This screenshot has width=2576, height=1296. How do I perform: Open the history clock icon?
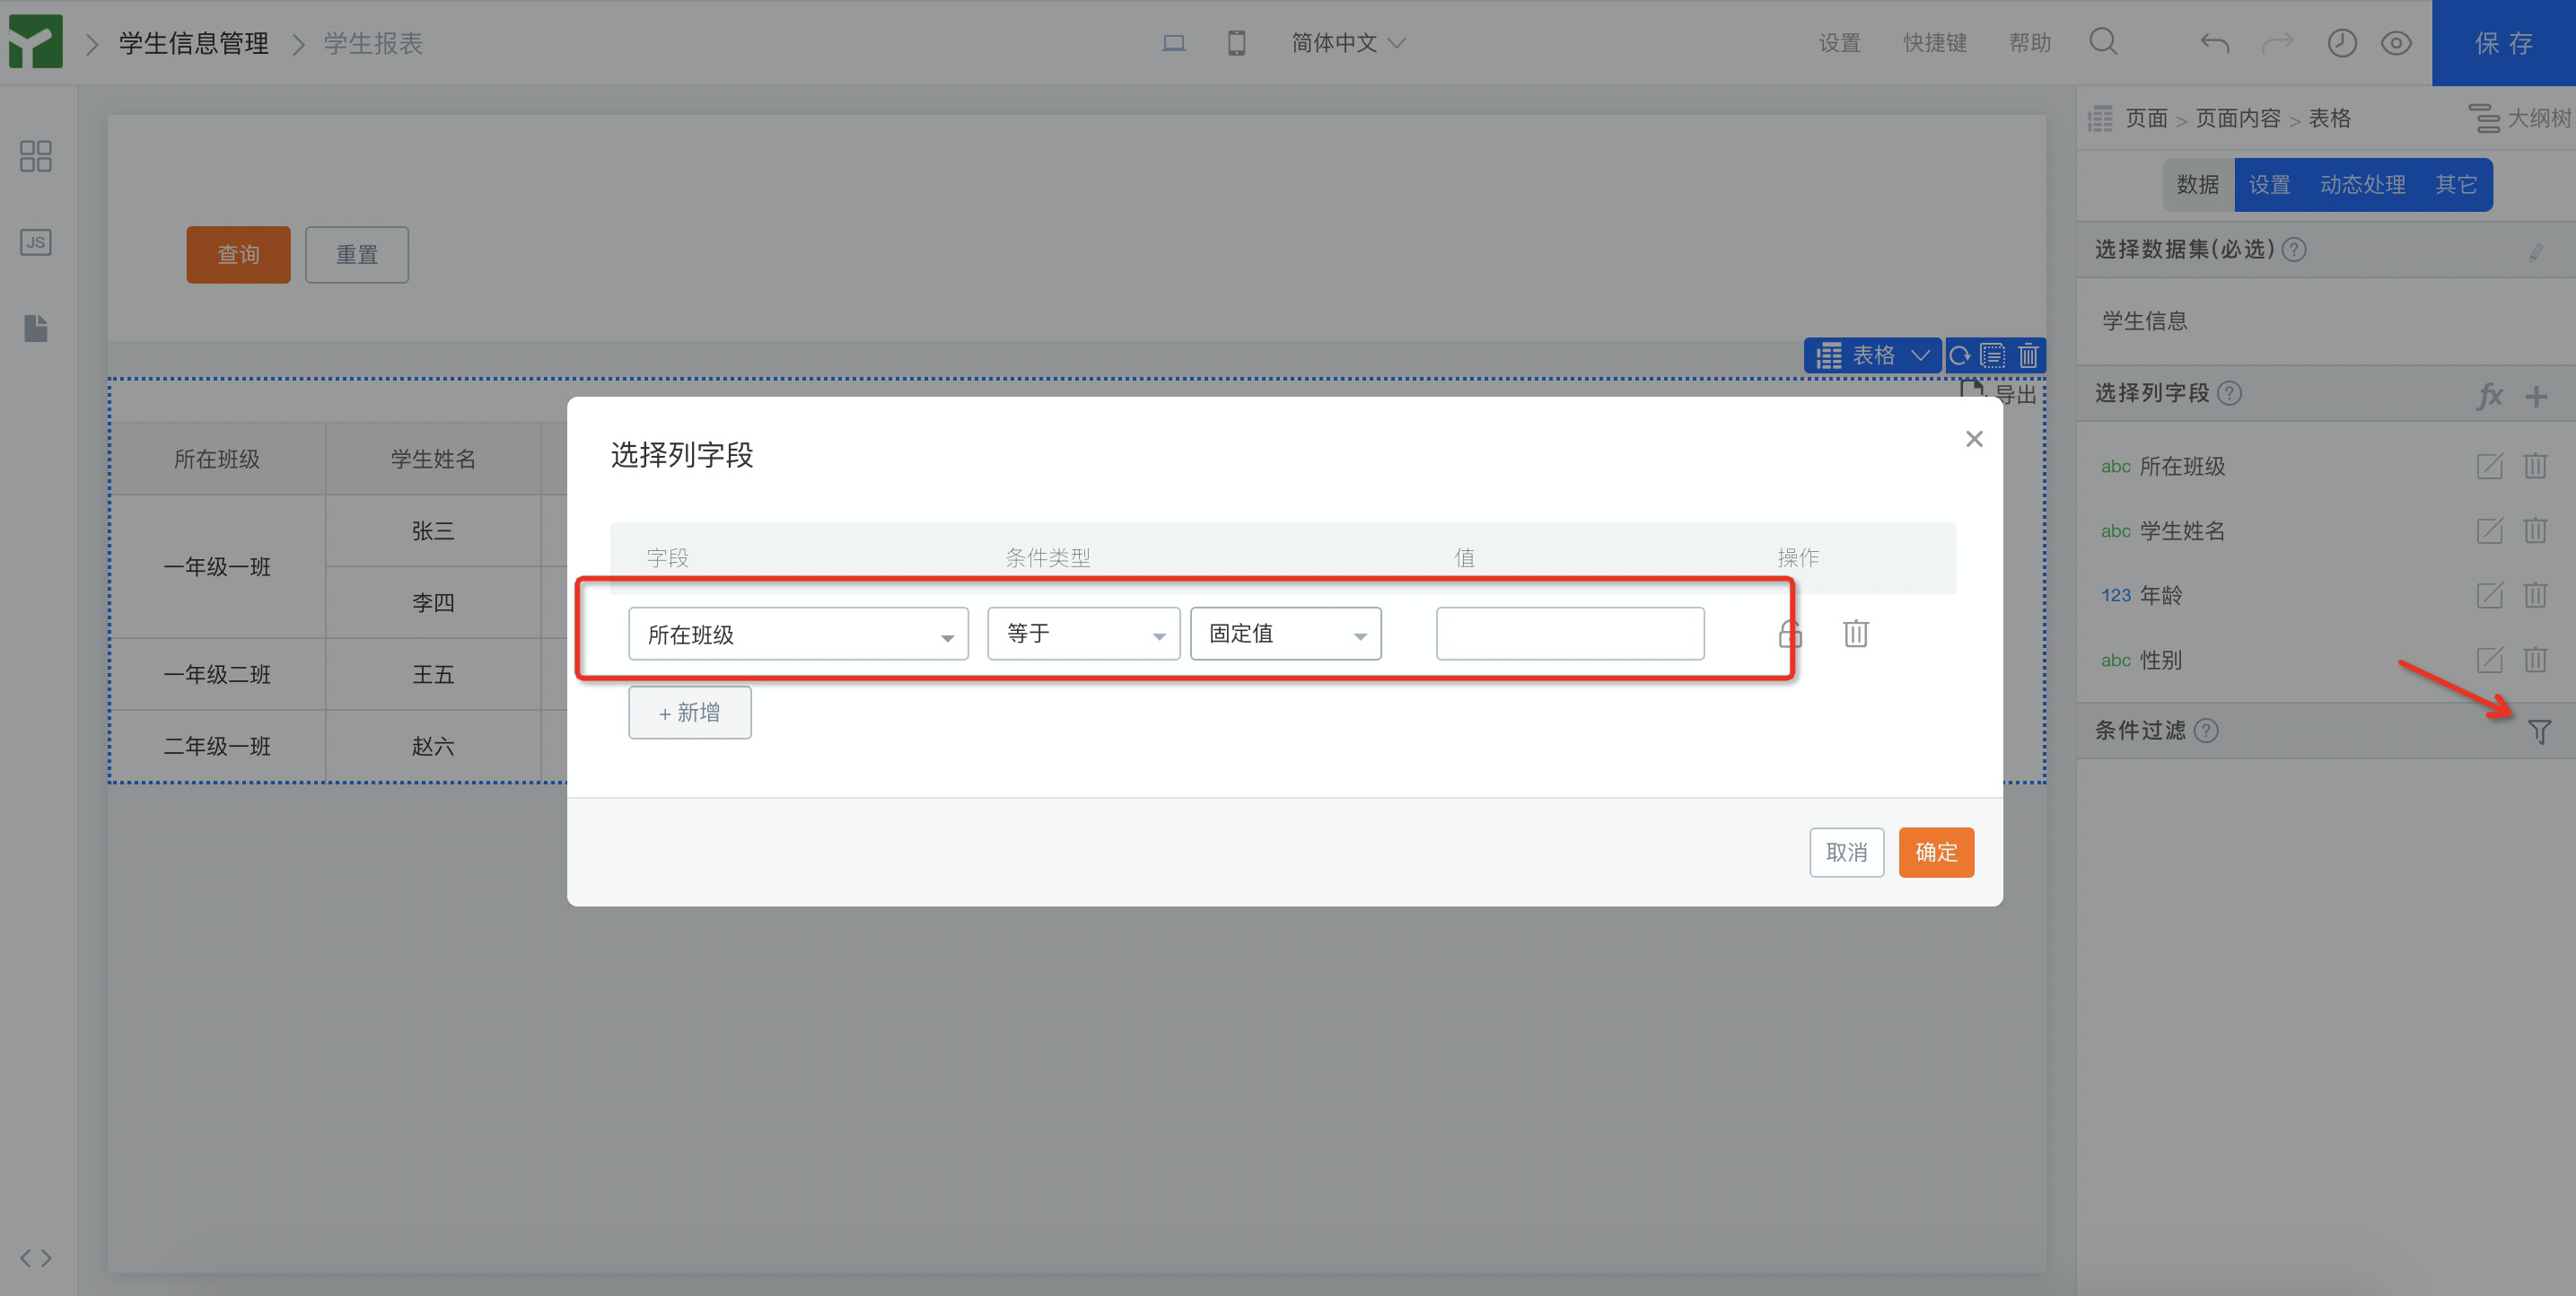coord(2342,43)
